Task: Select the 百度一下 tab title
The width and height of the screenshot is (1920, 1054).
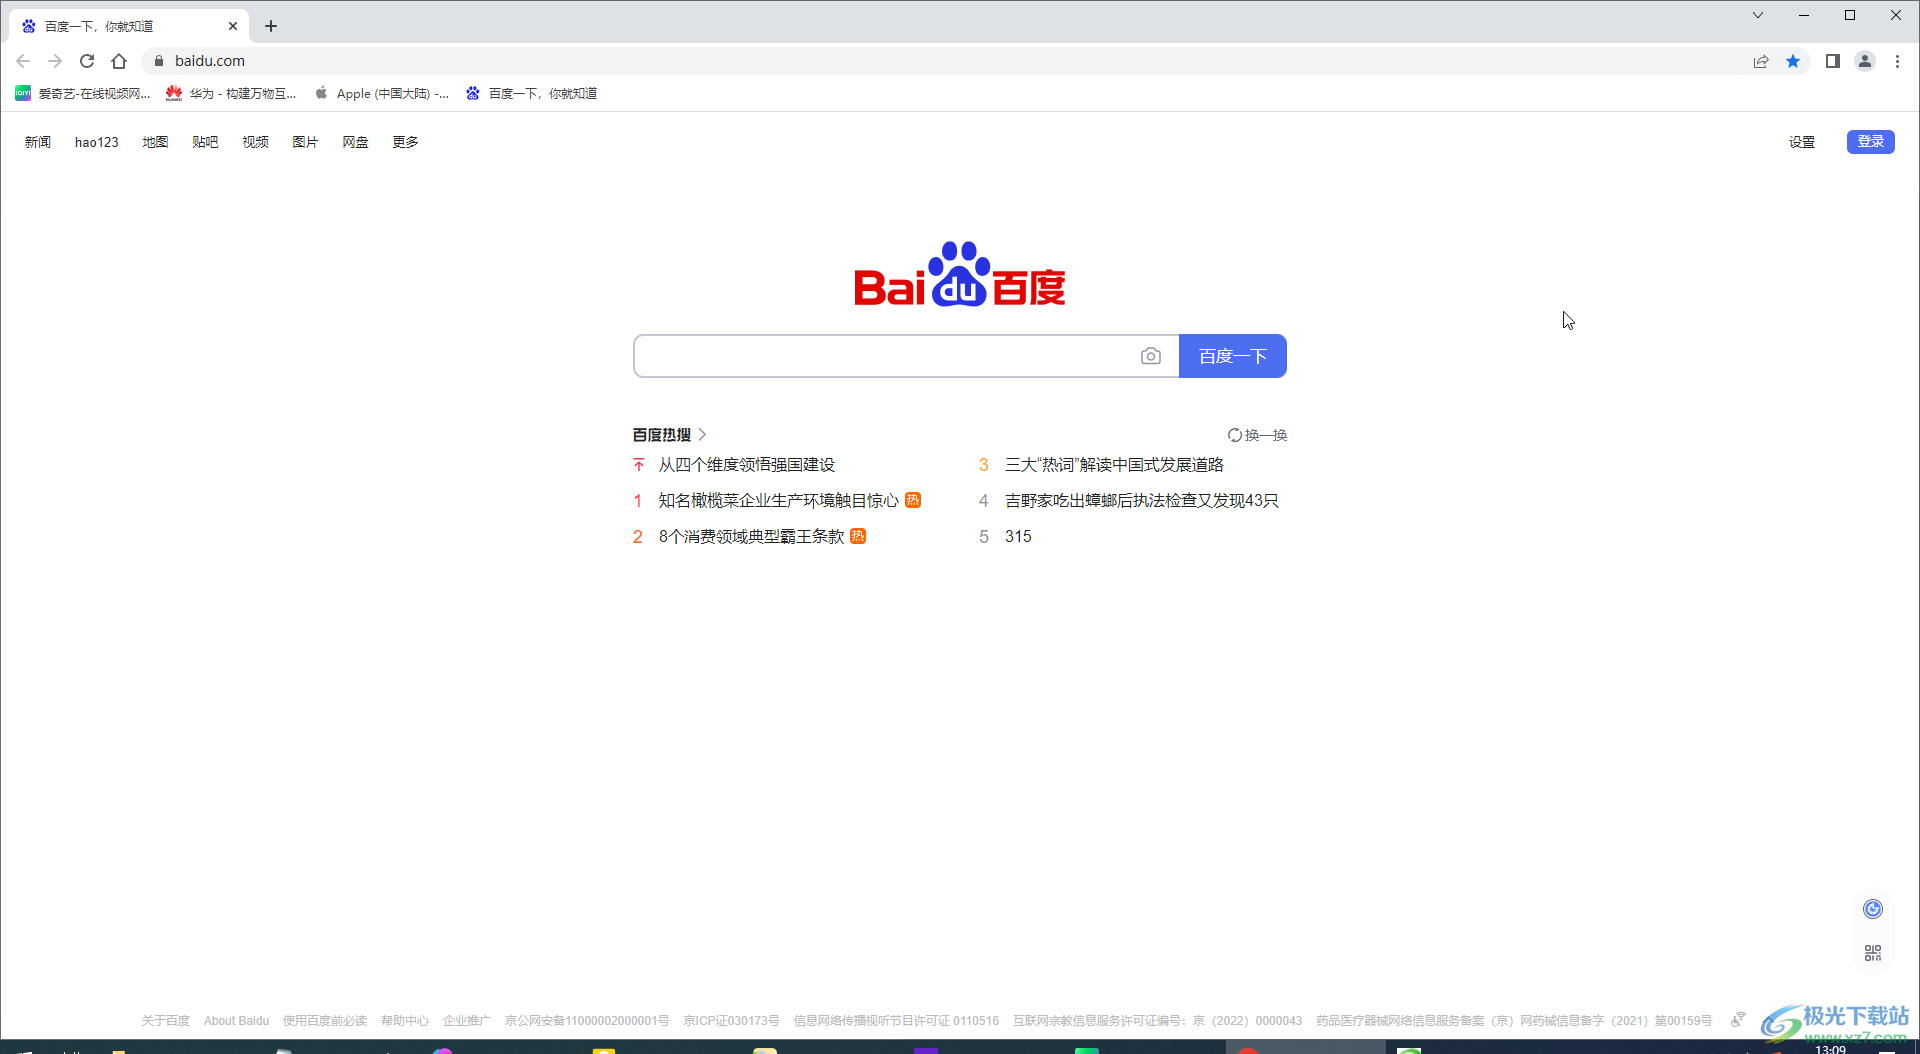Action: pos(99,26)
